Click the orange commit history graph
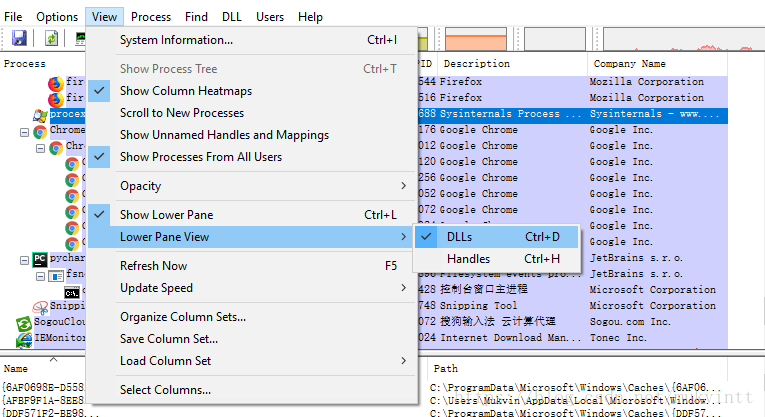 tap(476, 39)
